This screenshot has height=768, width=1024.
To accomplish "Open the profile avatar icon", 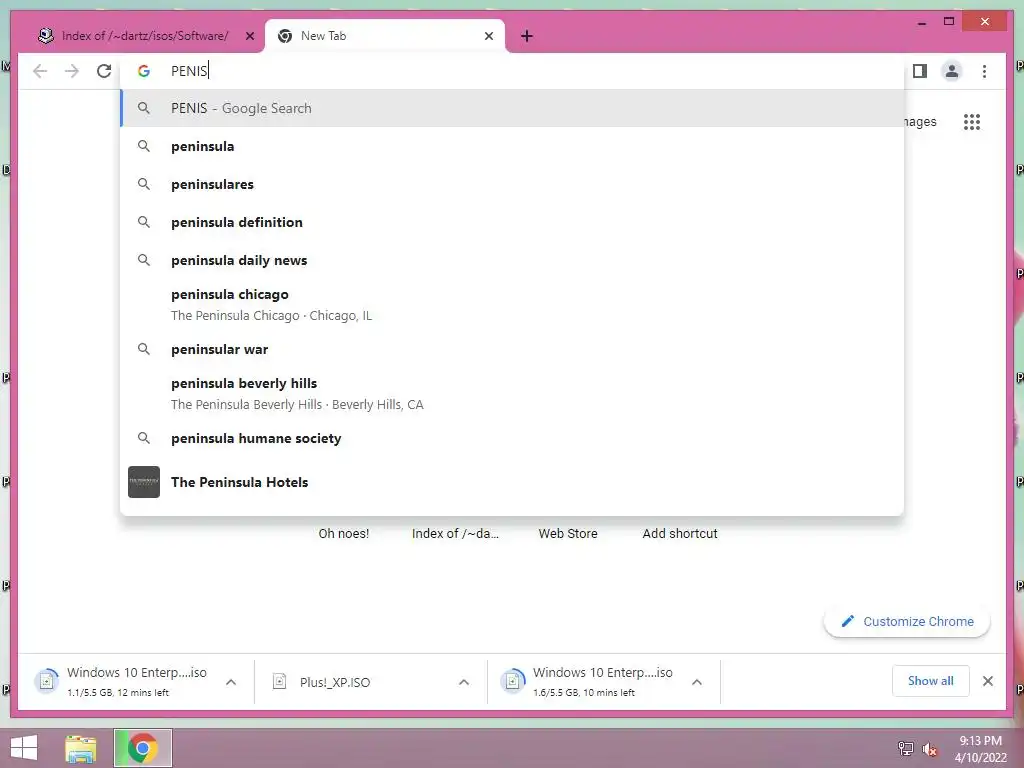I will 952,71.
